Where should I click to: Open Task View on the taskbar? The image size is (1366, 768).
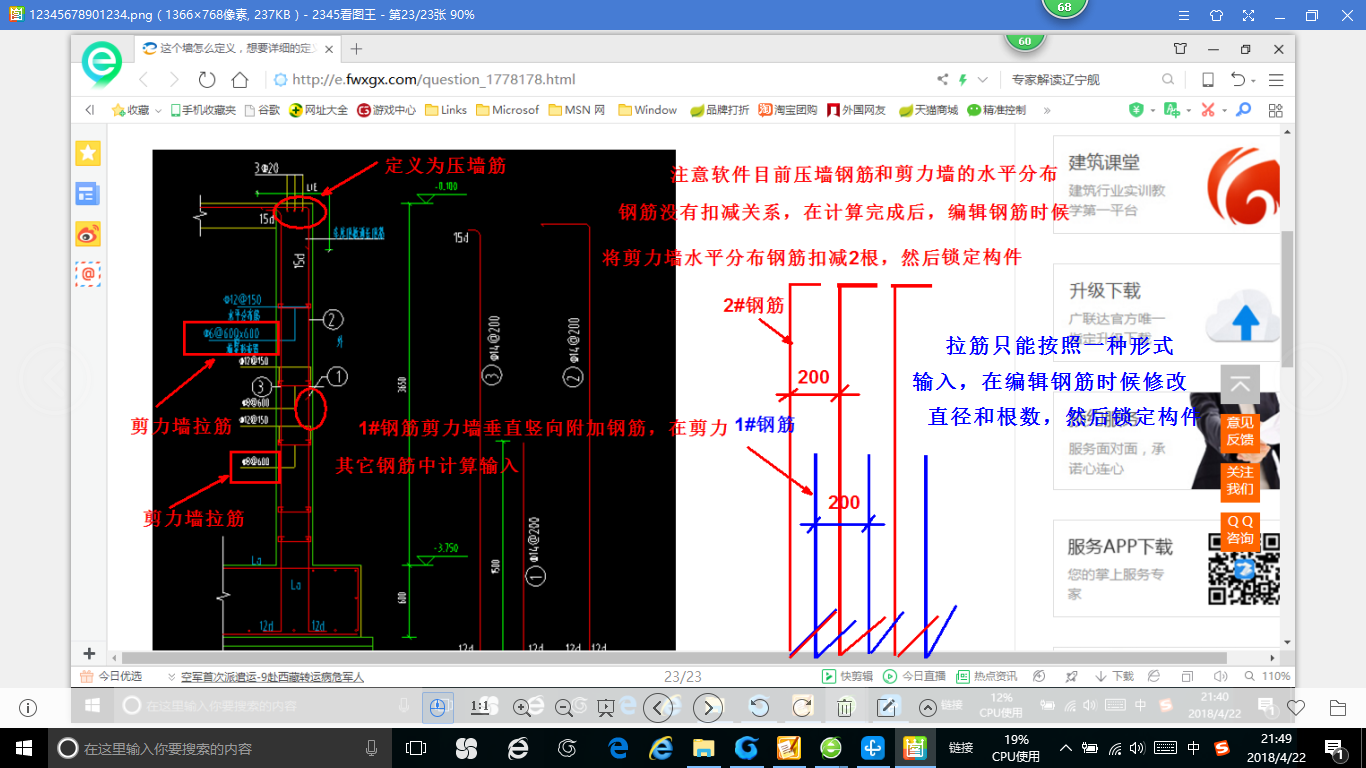[416, 748]
